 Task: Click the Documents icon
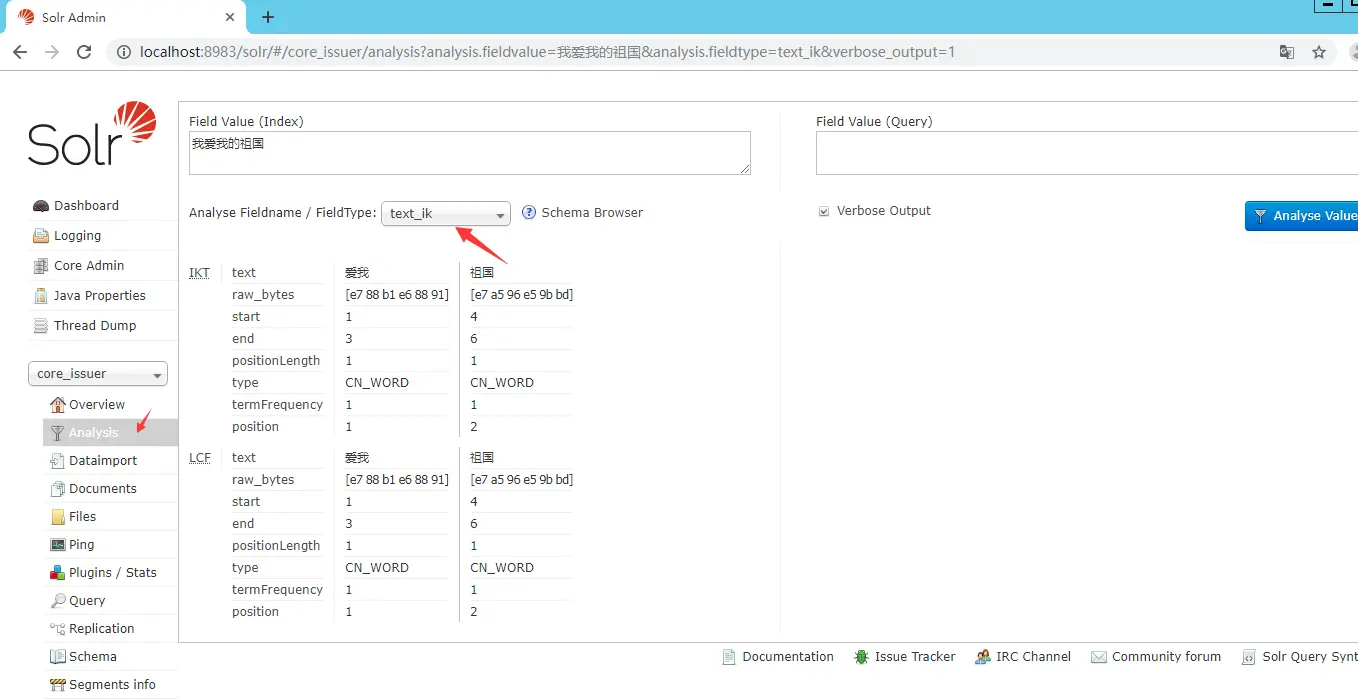click(x=58, y=489)
